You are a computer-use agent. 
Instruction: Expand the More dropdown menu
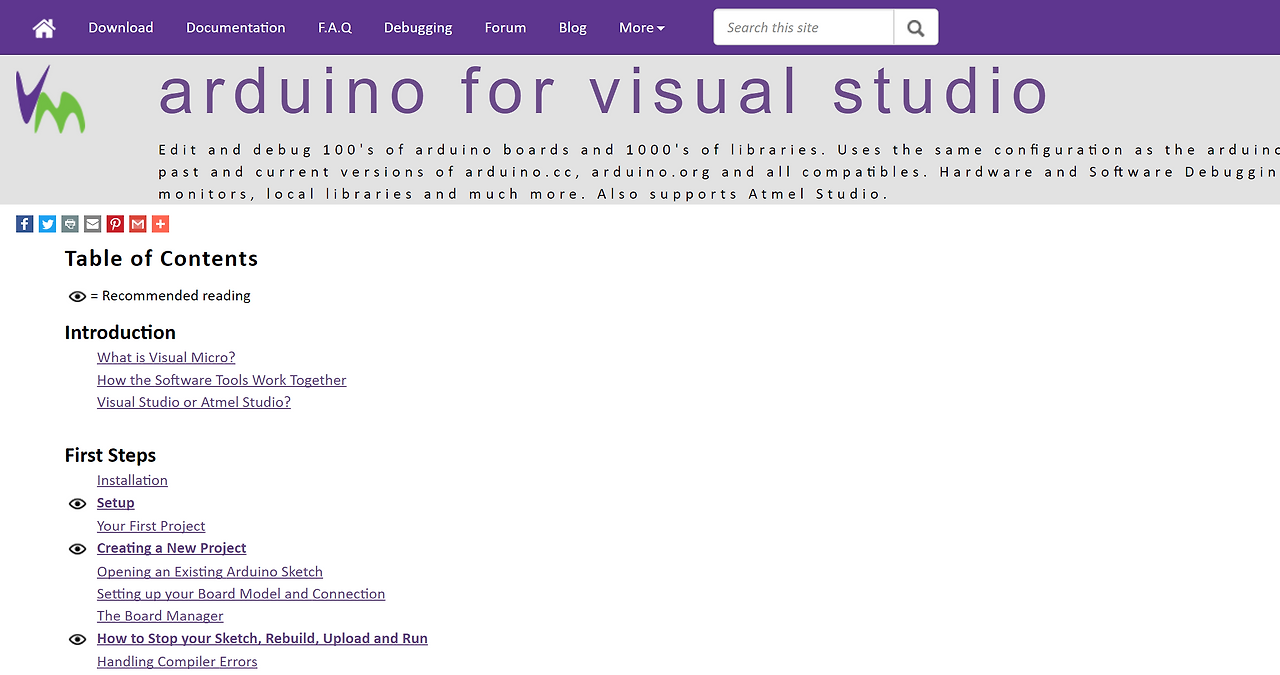(x=641, y=28)
